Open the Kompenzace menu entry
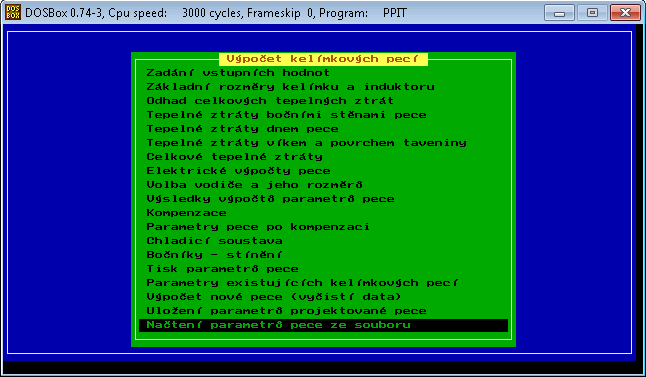The height and width of the screenshot is (377, 646). [186, 213]
